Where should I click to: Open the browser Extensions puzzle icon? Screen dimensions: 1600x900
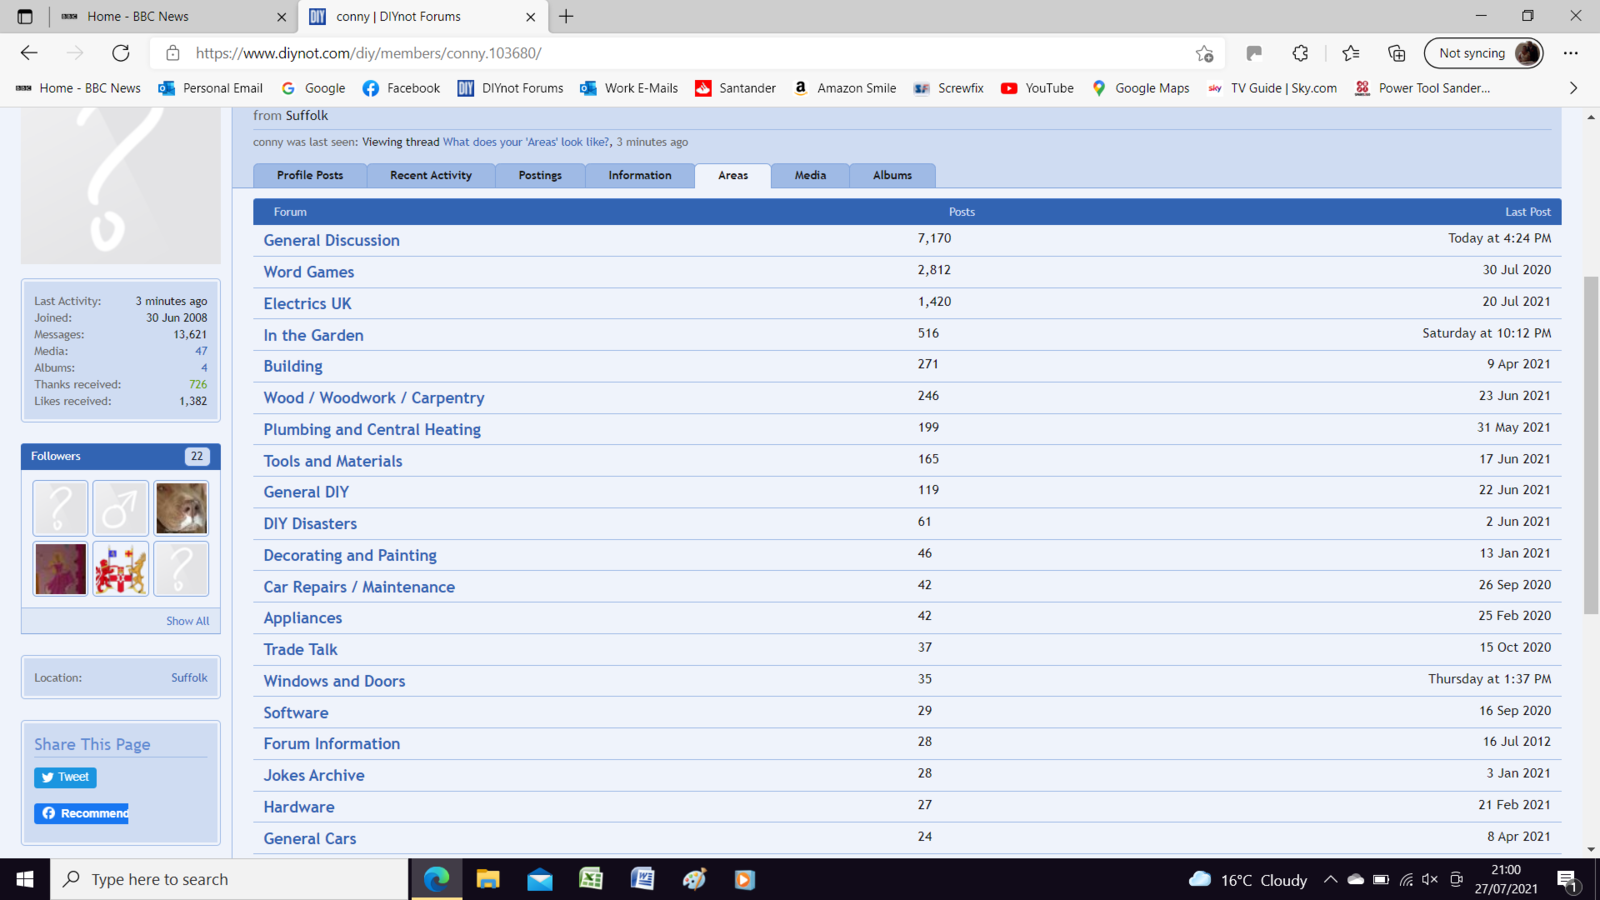click(x=1300, y=53)
